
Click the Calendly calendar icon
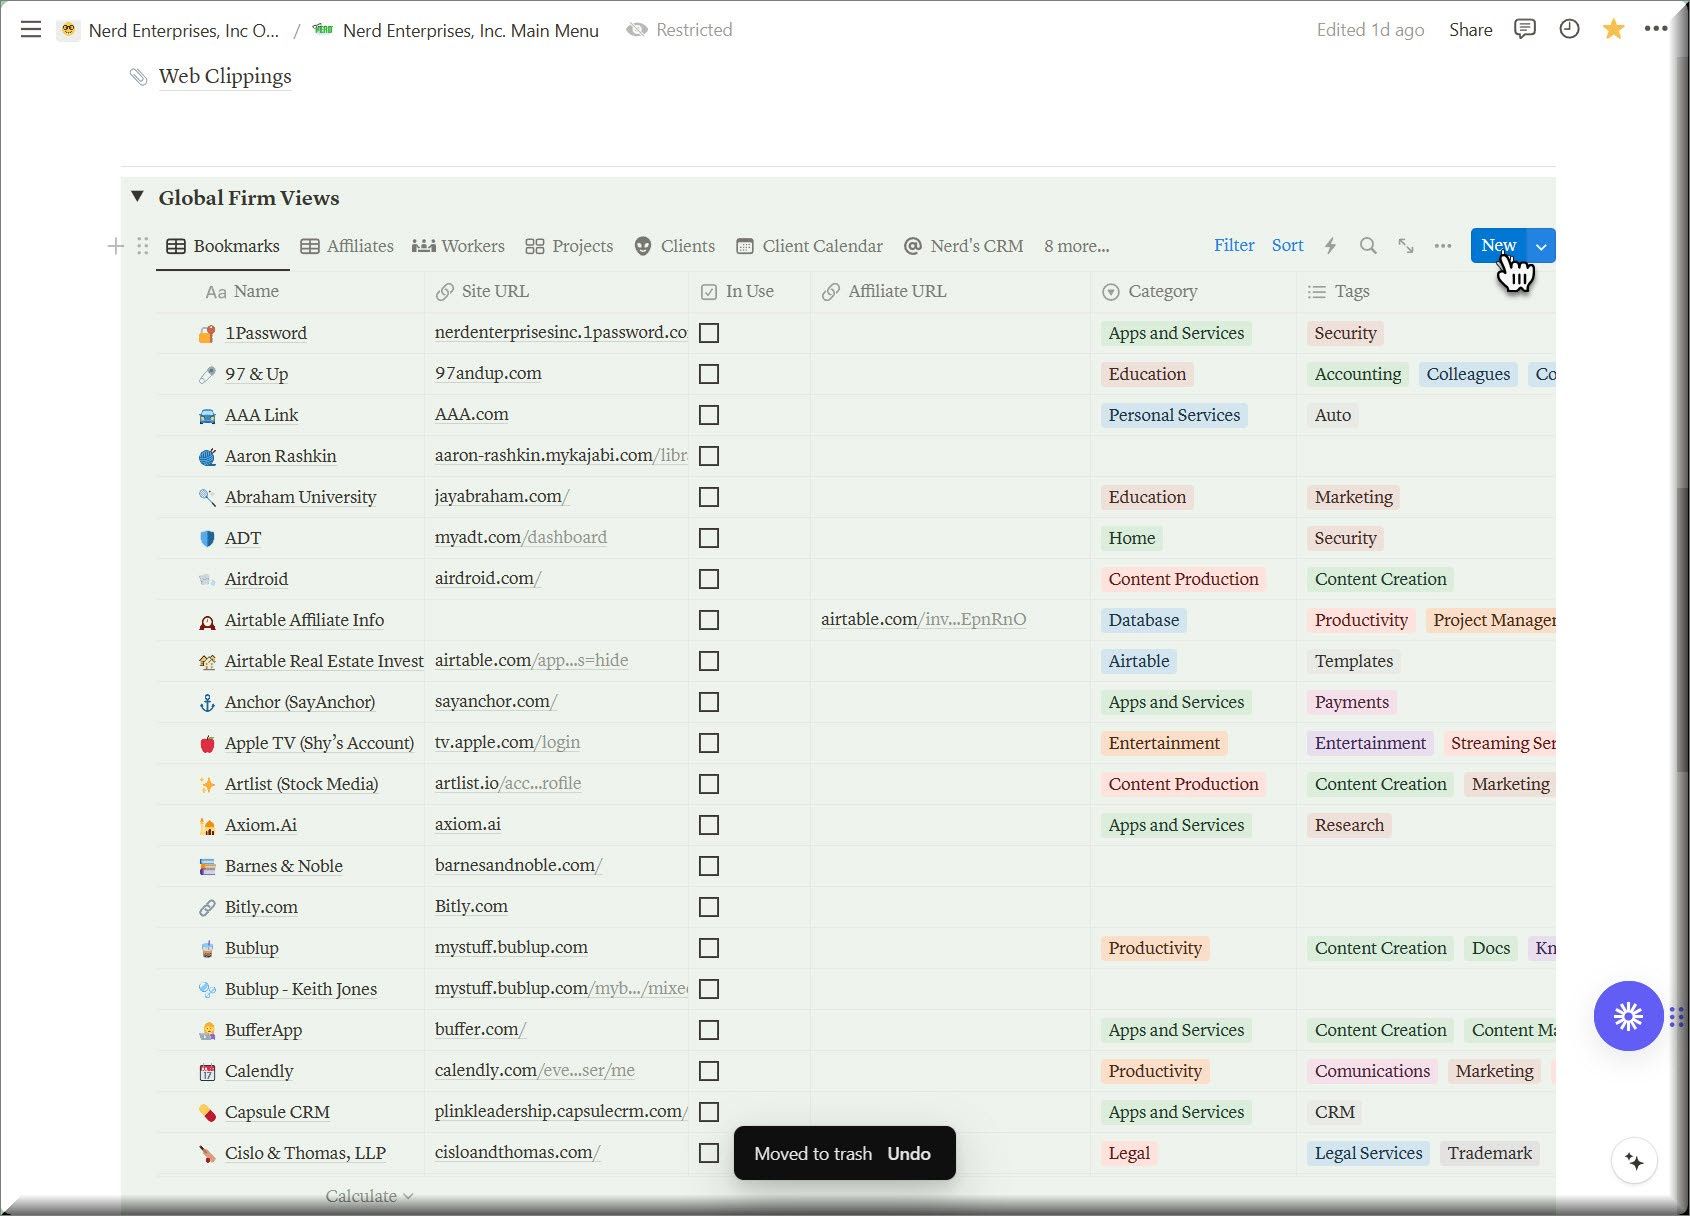pos(207,1072)
